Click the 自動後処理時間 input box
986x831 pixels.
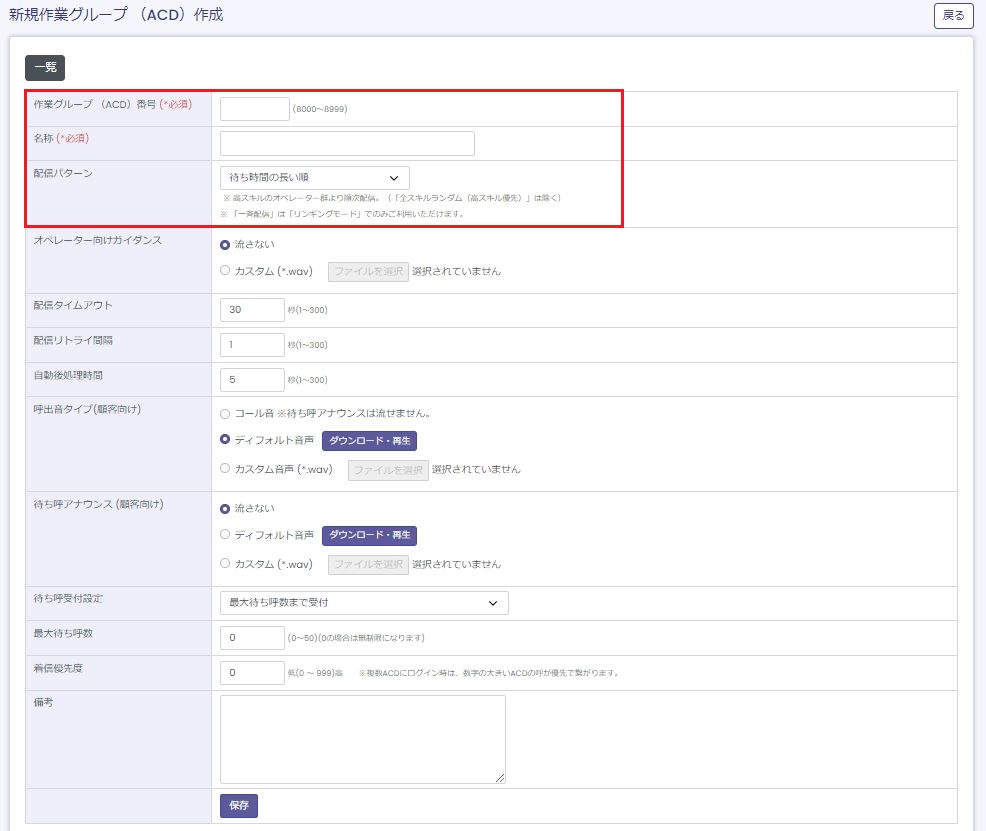(x=252, y=380)
